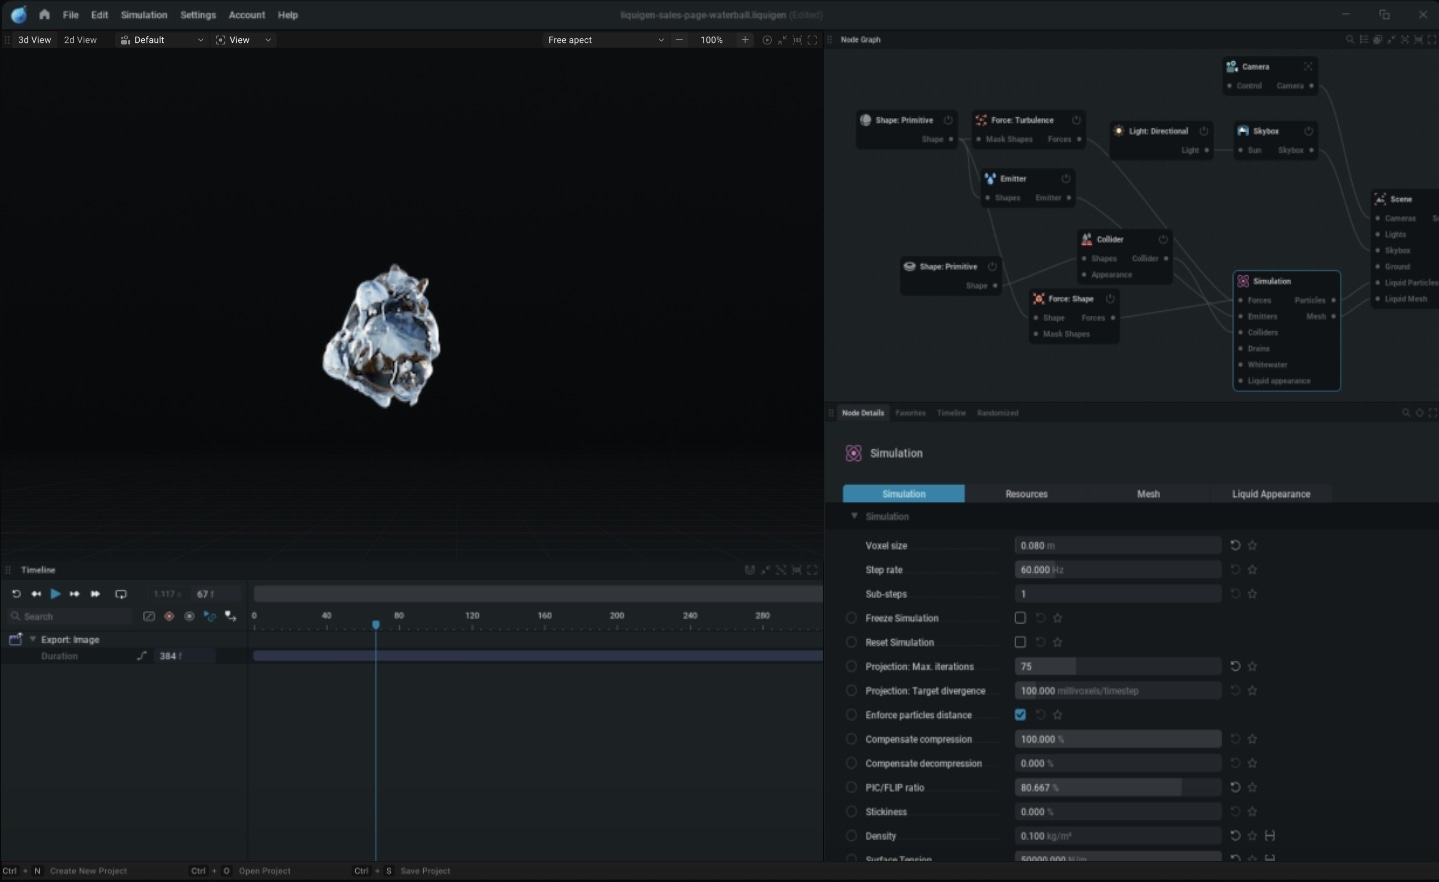Image resolution: width=1439 pixels, height=882 pixels.
Task: Open the Randomized panel tab
Action: pyautogui.click(x=997, y=413)
